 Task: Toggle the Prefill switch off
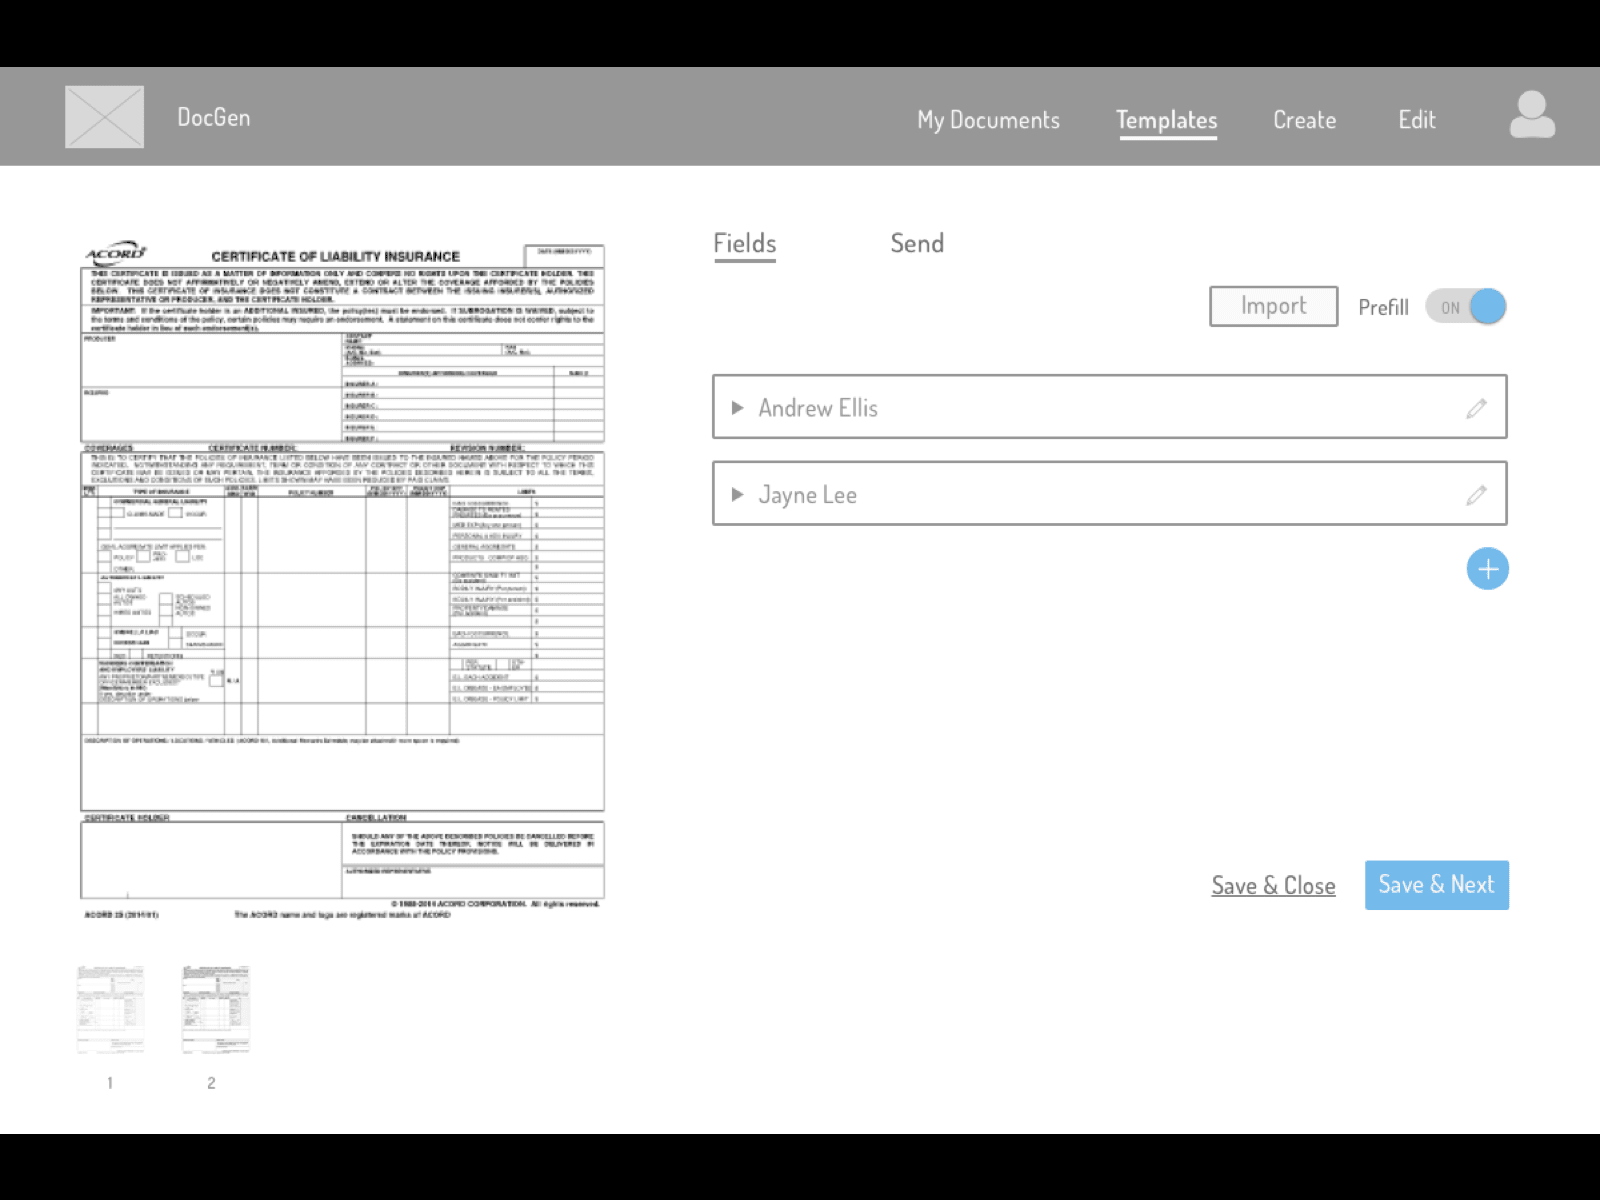click(1466, 307)
